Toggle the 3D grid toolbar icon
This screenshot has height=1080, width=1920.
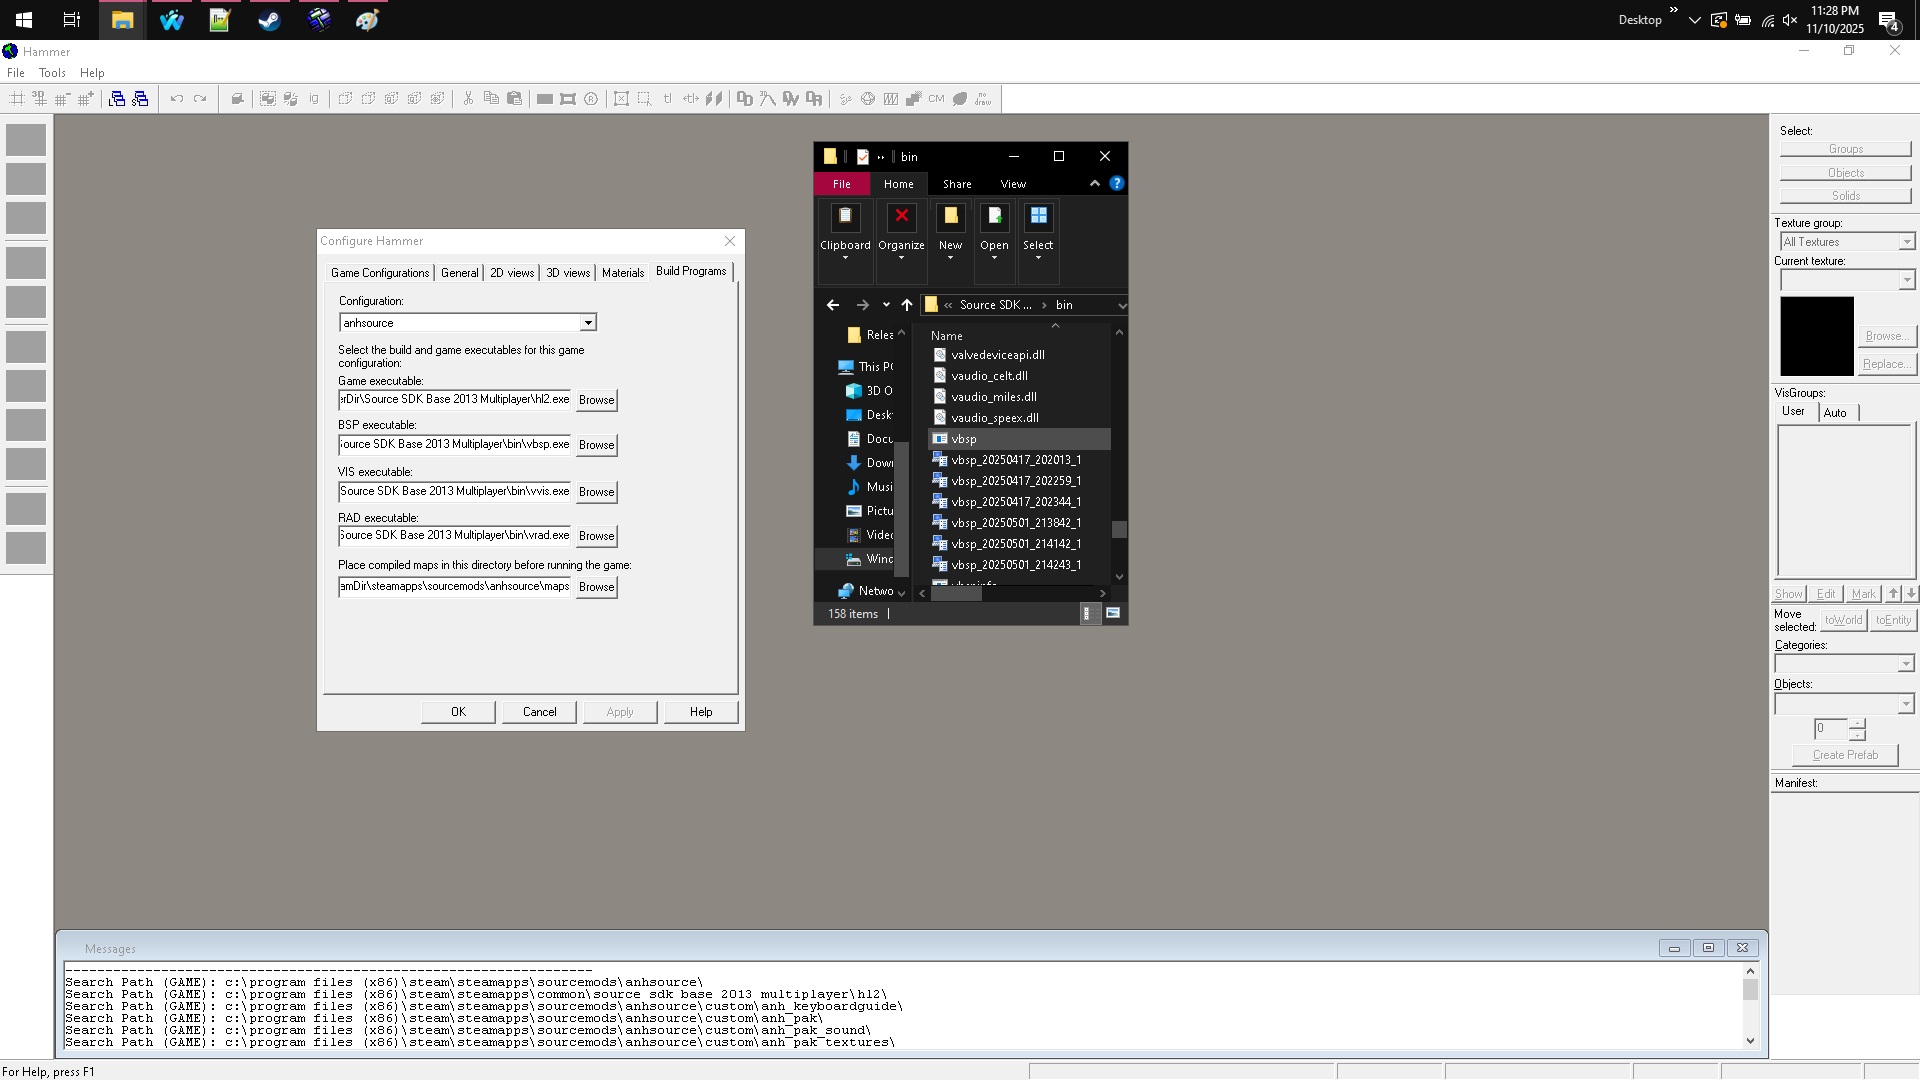(x=39, y=99)
